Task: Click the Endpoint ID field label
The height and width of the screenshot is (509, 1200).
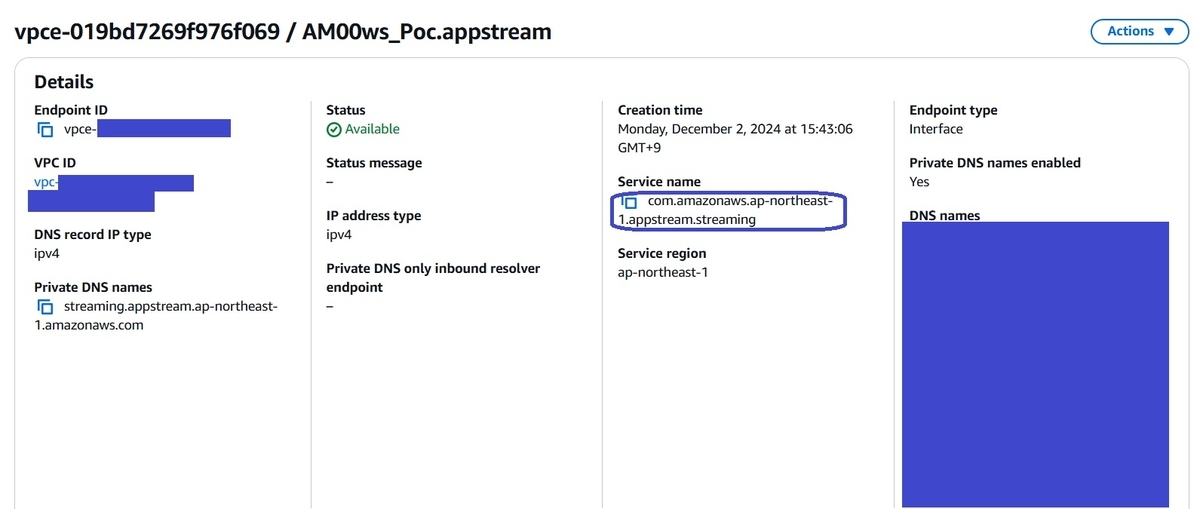Action: (71, 110)
